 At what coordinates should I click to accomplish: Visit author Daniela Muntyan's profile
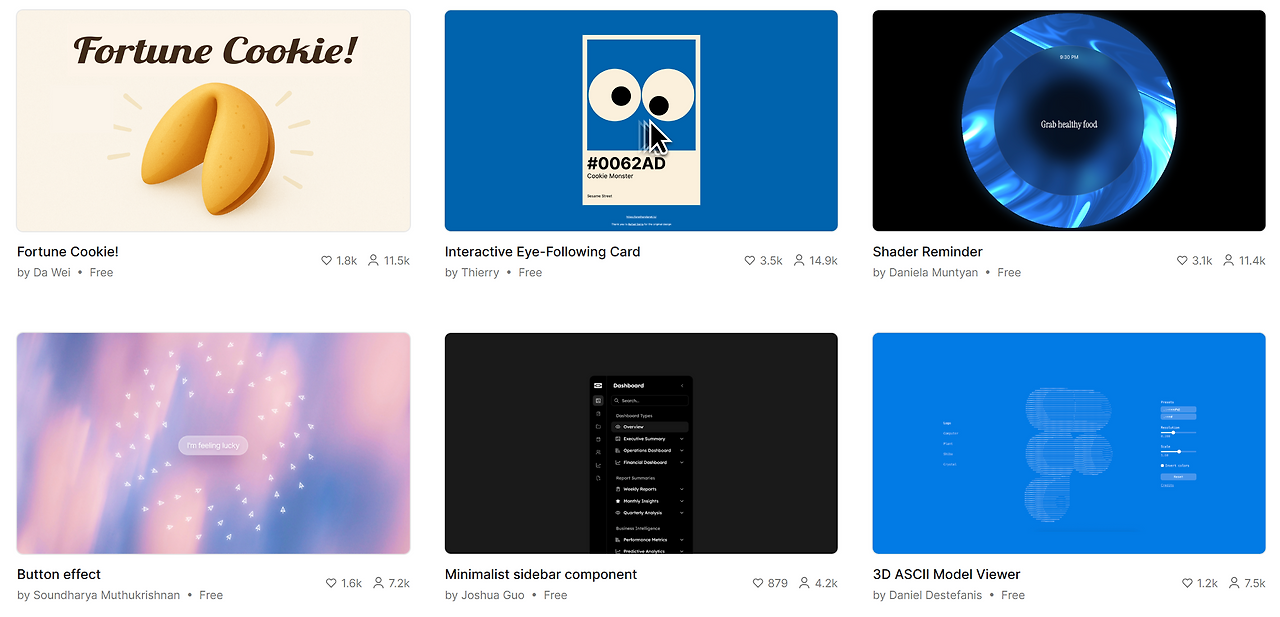click(934, 272)
